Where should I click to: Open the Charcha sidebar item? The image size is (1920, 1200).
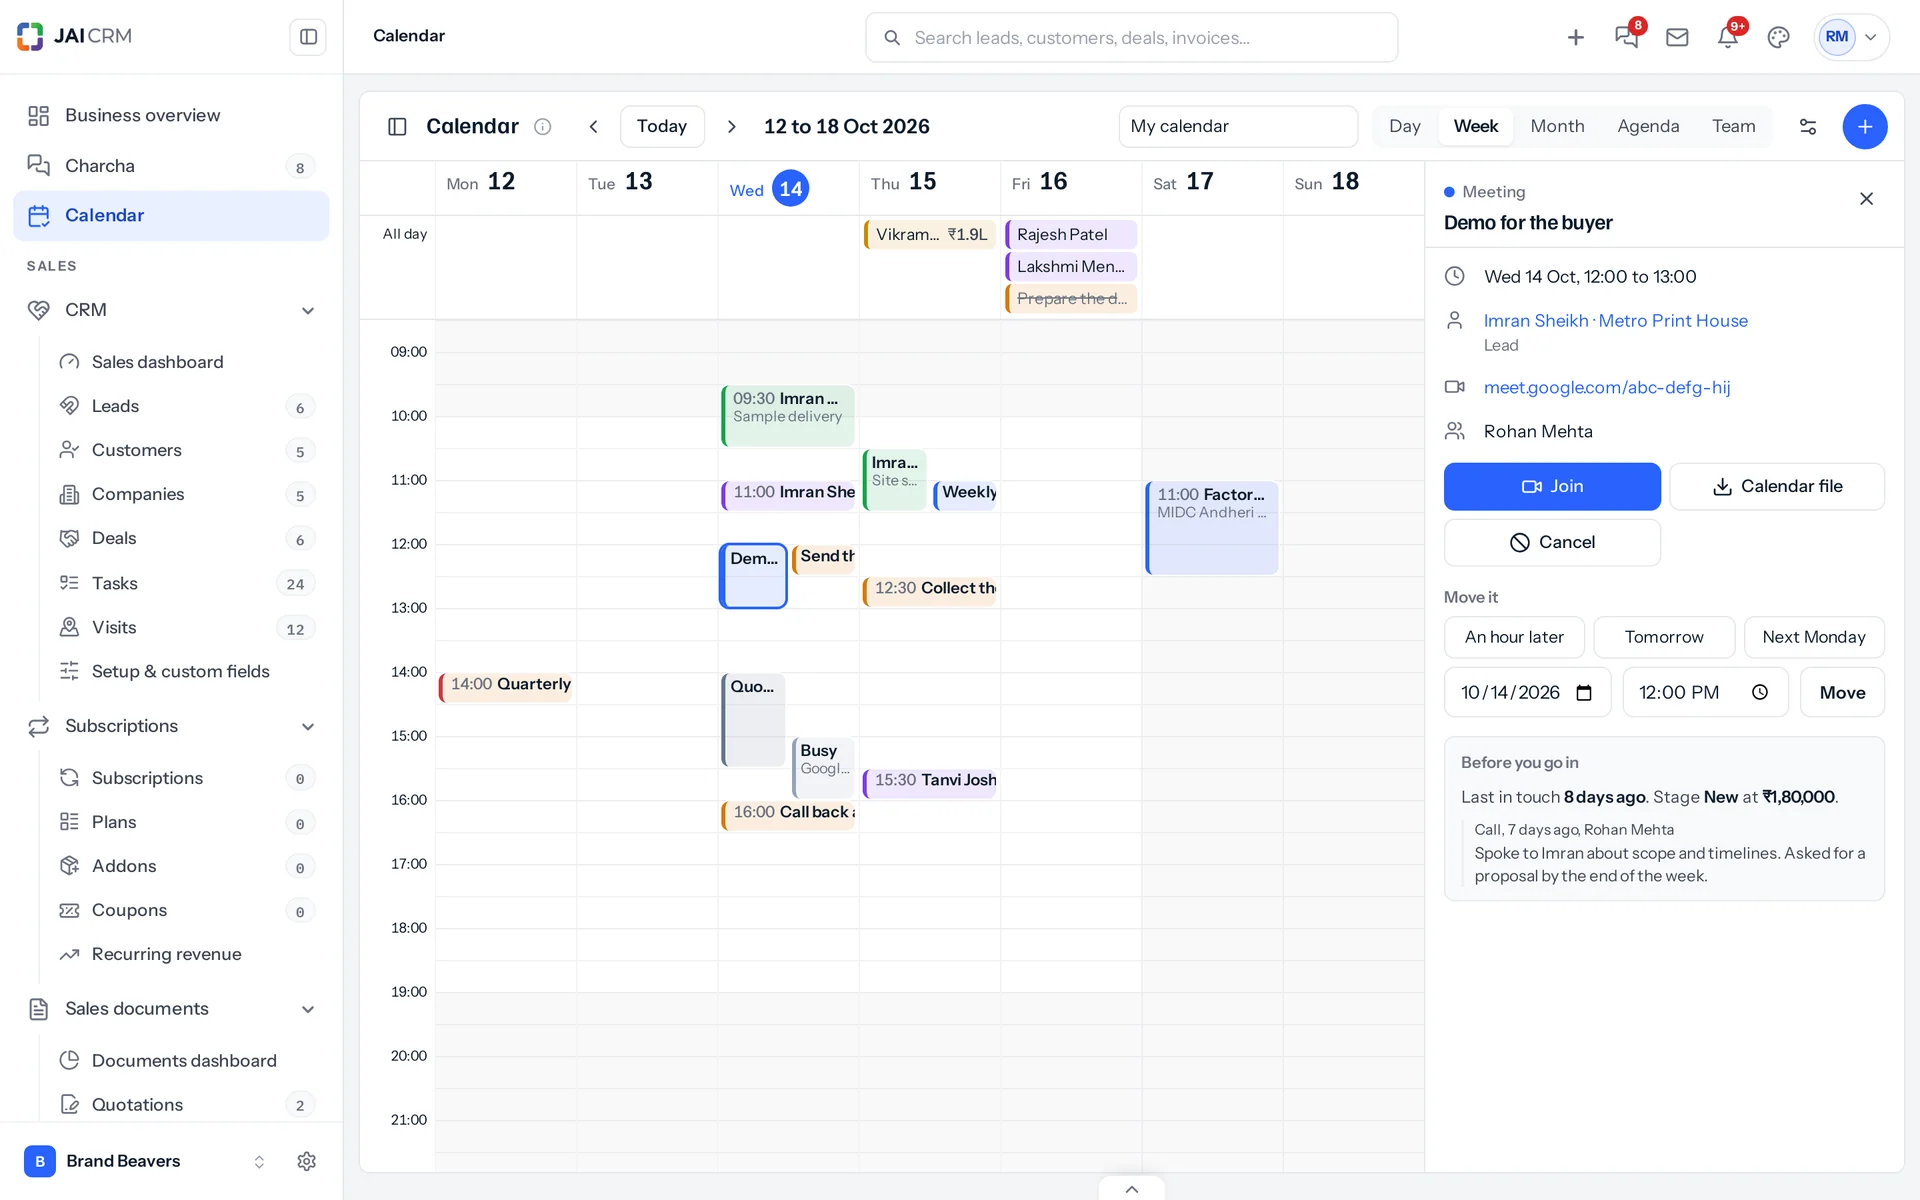click(x=171, y=166)
